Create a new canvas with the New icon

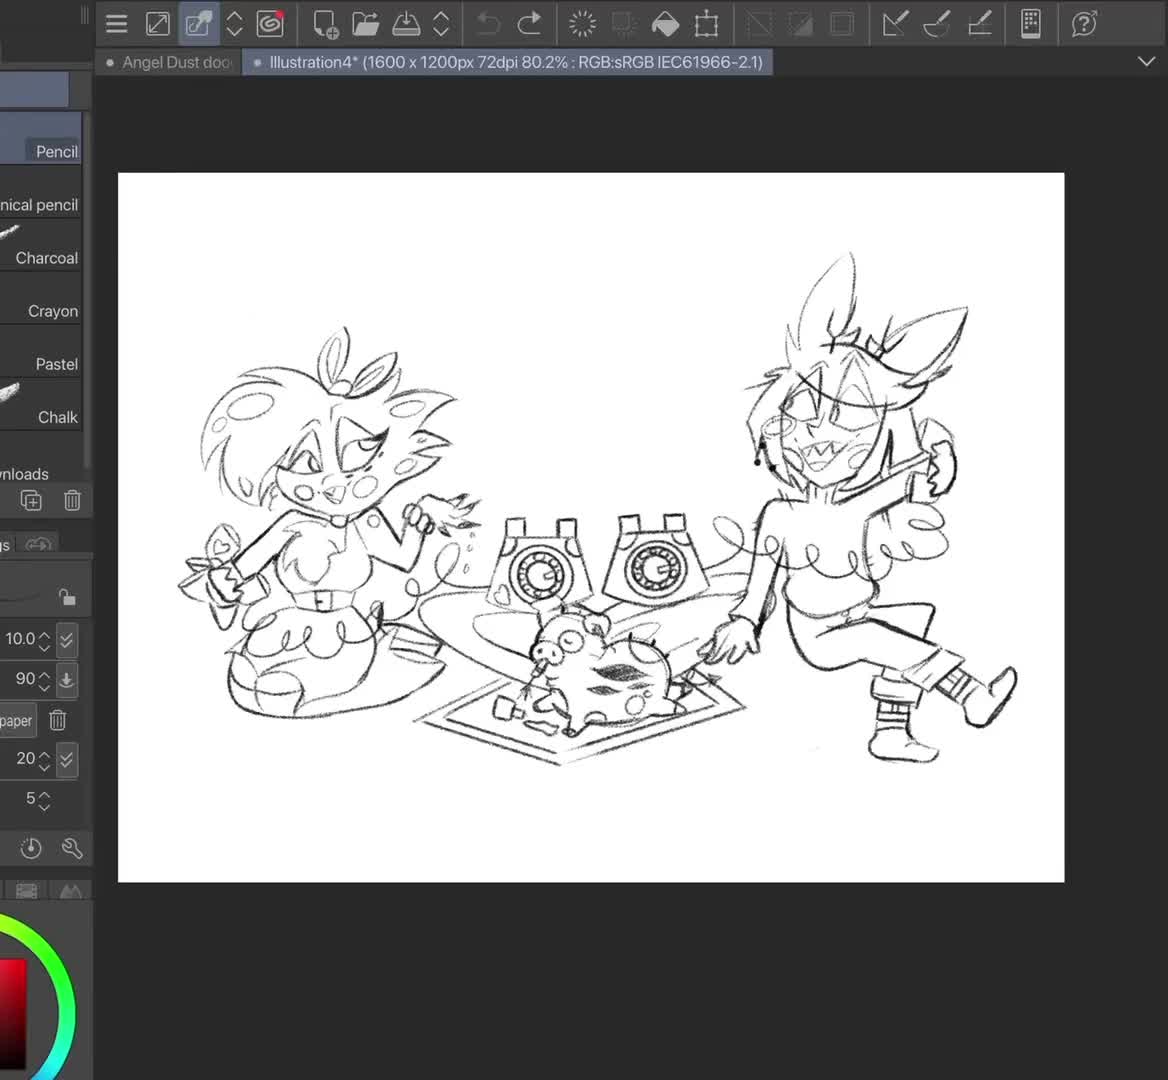click(x=326, y=24)
